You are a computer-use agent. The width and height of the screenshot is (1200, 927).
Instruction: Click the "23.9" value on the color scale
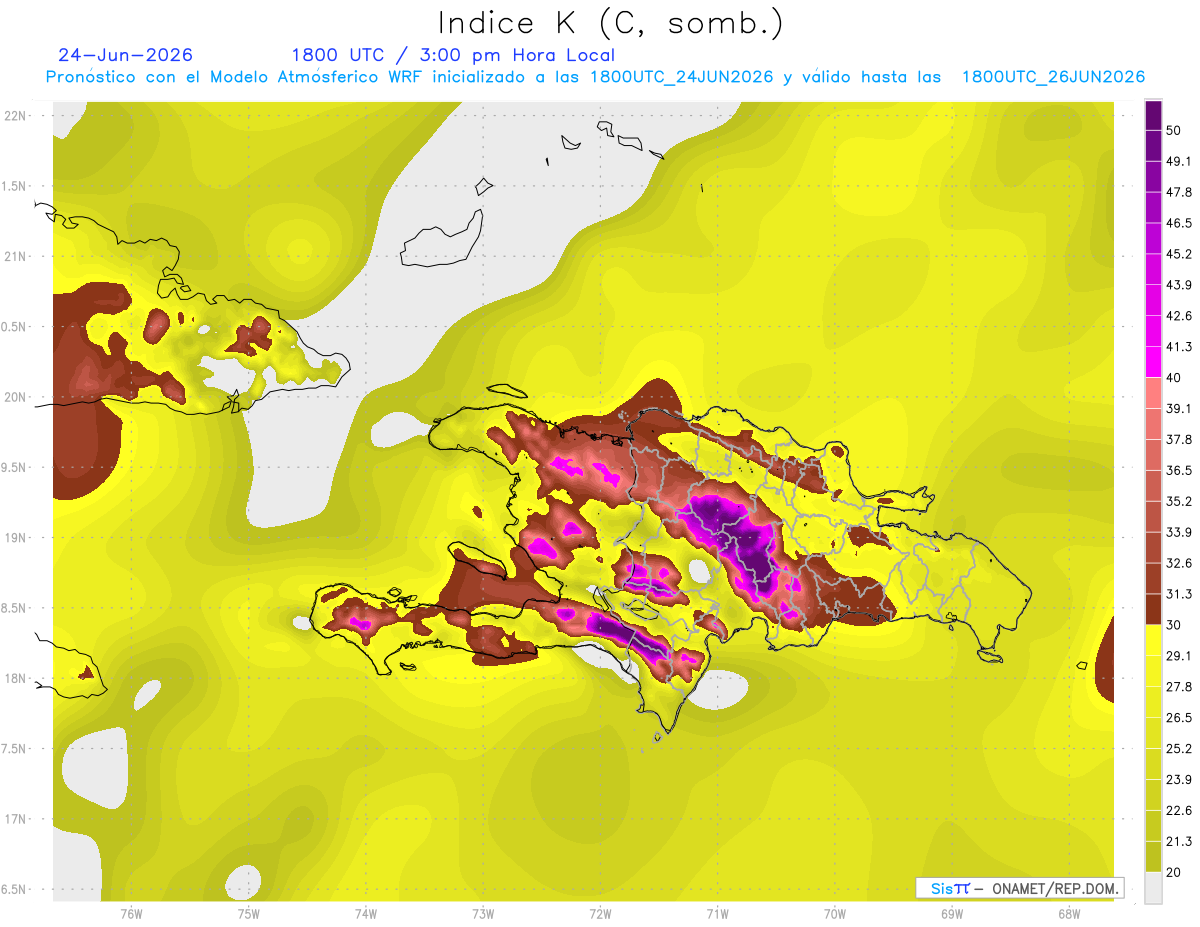pyautogui.click(x=1179, y=780)
